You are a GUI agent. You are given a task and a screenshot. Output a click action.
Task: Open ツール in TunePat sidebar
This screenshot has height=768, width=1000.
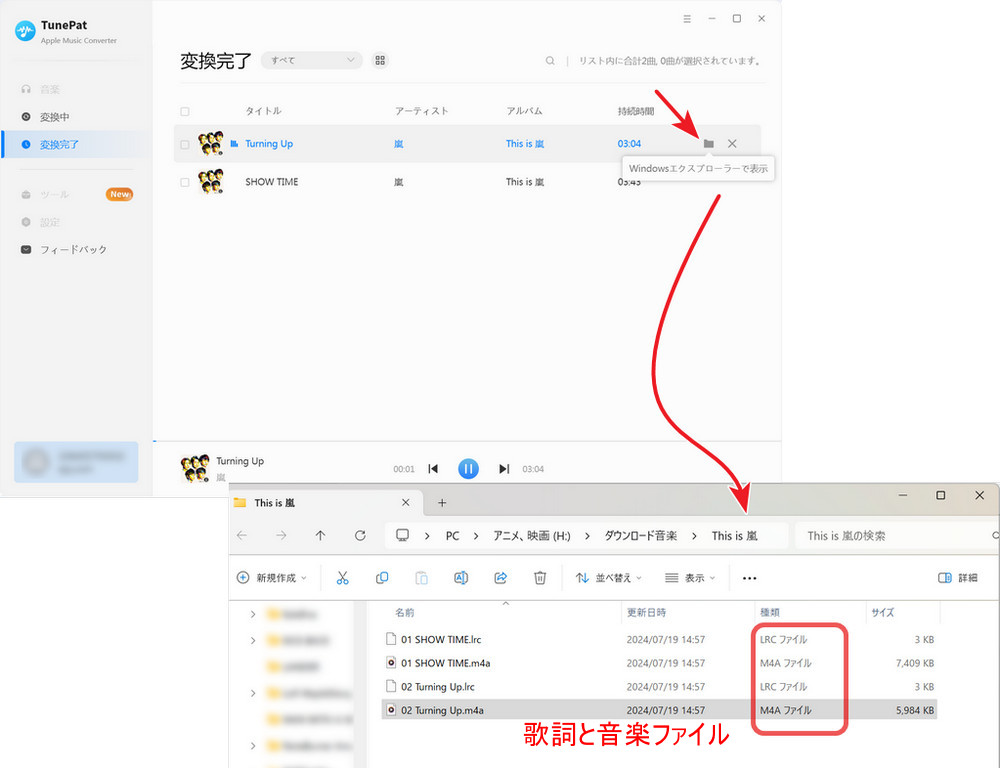54,194
